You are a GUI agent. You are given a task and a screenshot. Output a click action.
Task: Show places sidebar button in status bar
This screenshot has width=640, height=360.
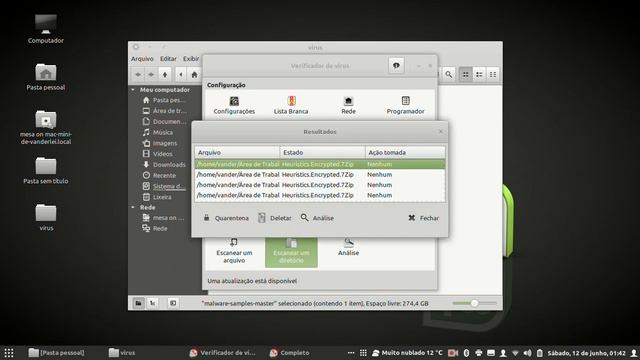[138, 303]
